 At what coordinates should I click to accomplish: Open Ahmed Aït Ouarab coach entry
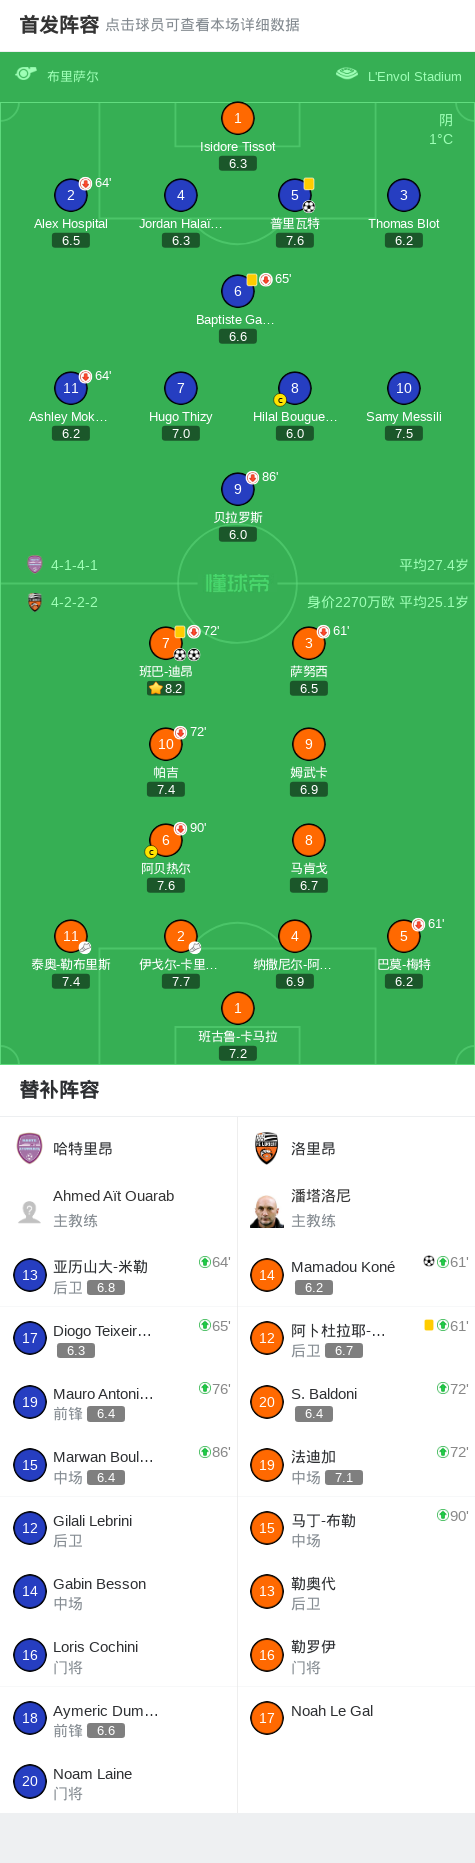119,1208
